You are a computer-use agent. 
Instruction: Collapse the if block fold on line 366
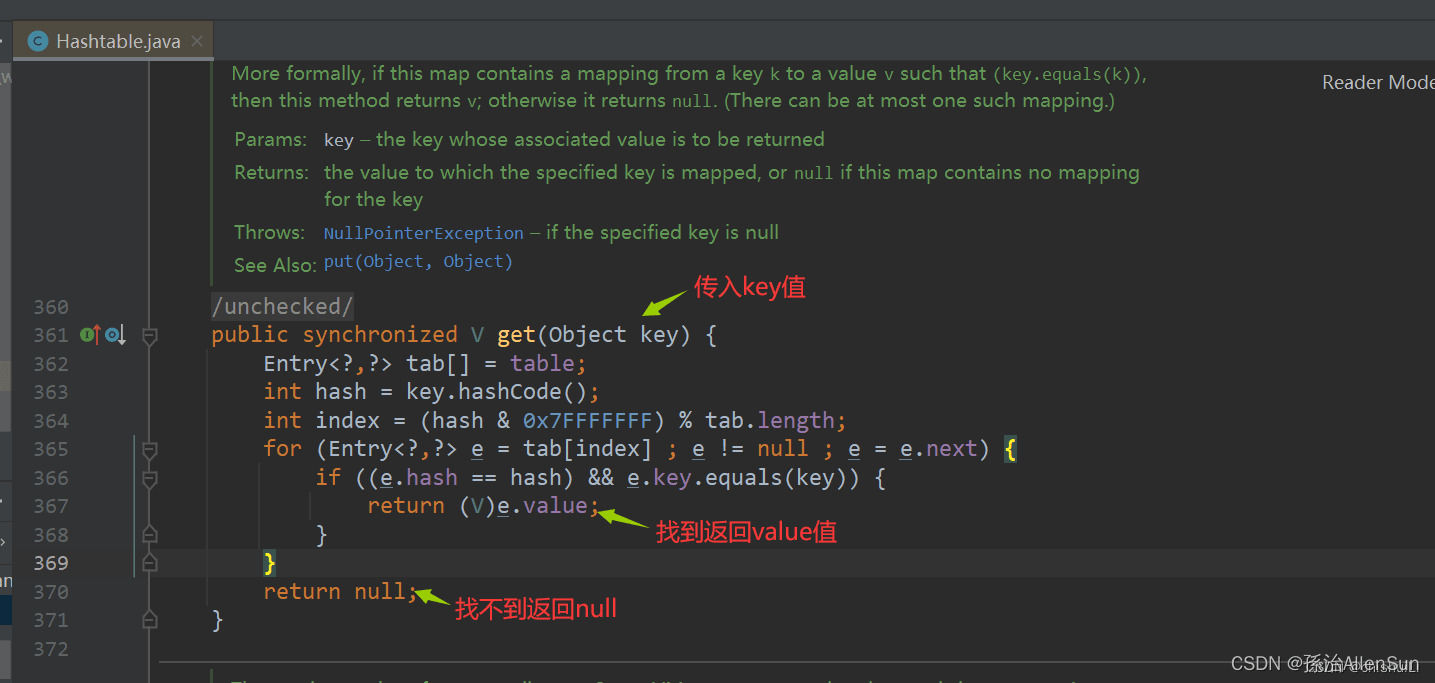[149, 479]
